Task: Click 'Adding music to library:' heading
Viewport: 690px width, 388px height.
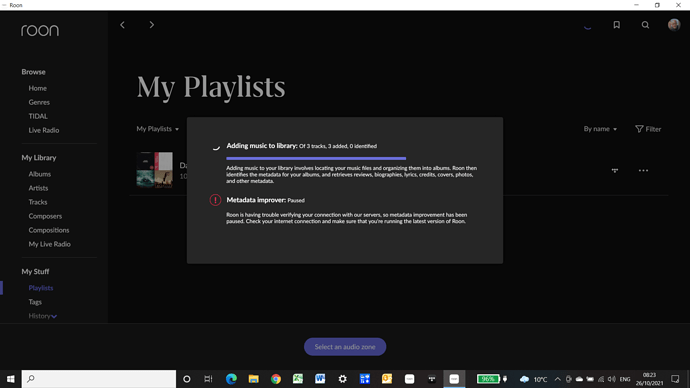Action: (x=262, y=146)
